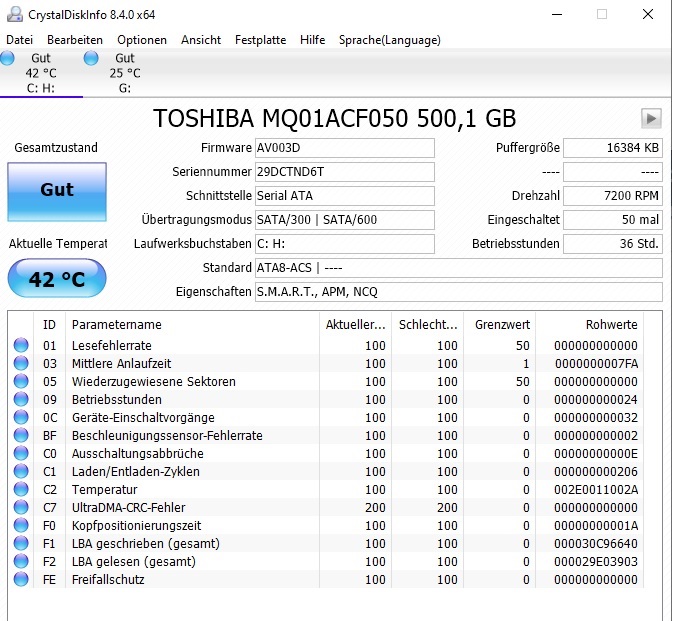This screenshot has width=678, height=621.
Task: Select the Geräte-Einschaltvorgänge parameter name
Action: click(143, 418)
